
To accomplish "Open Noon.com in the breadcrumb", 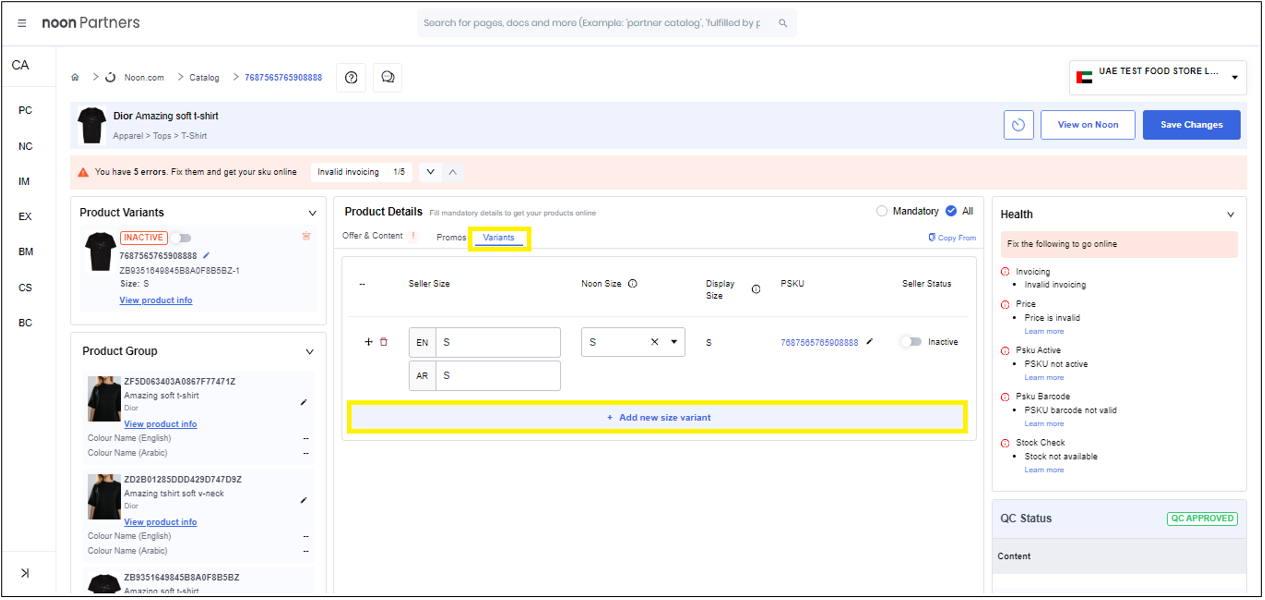I will (144, 77).
